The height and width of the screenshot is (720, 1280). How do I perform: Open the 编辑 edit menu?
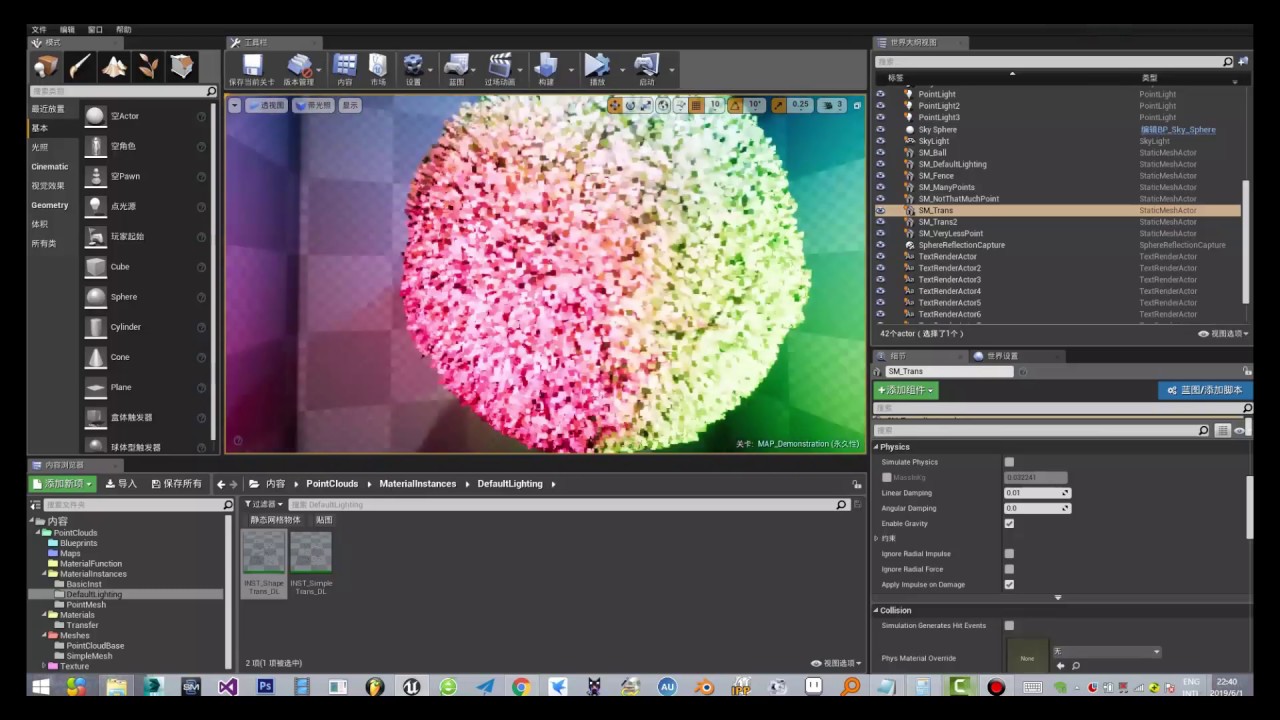(67, 30)
